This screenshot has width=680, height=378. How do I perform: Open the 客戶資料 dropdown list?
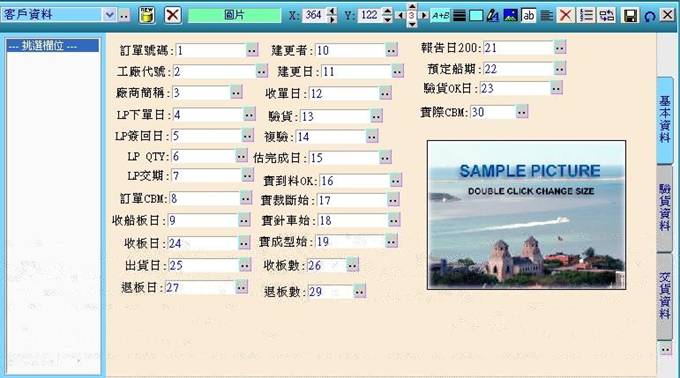click(x=110, y=15)
